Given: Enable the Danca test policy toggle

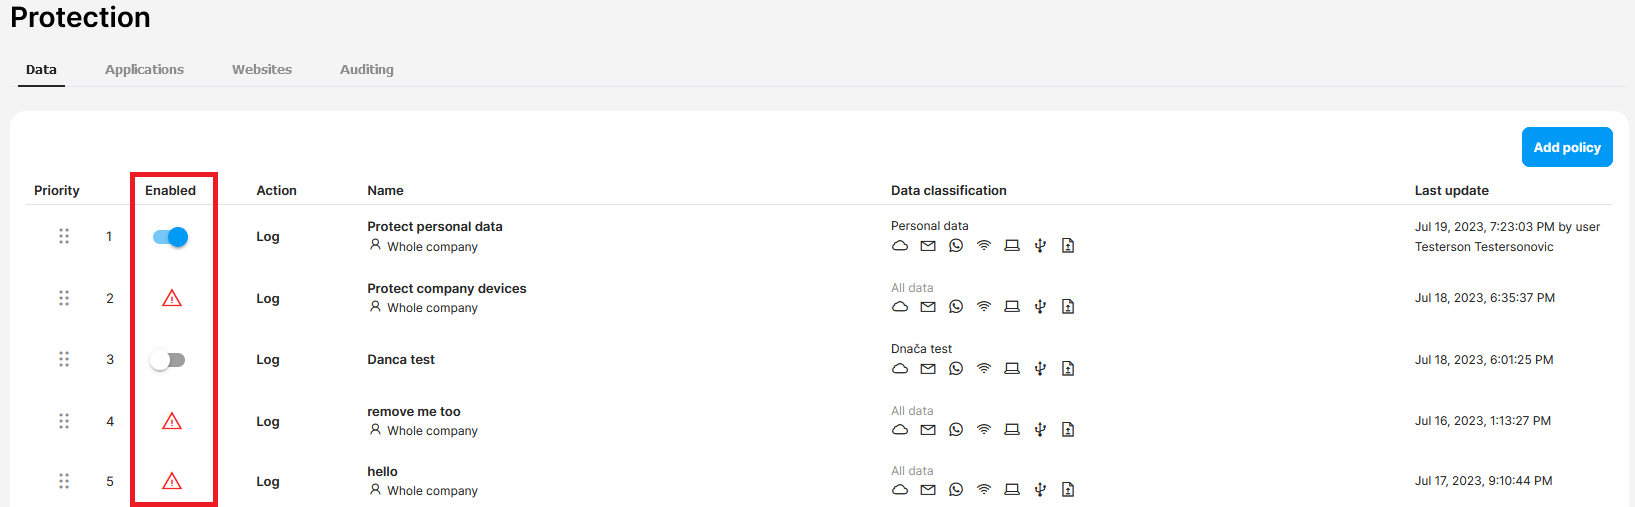Looking at the screenshot, I should [x=168, y=360].
